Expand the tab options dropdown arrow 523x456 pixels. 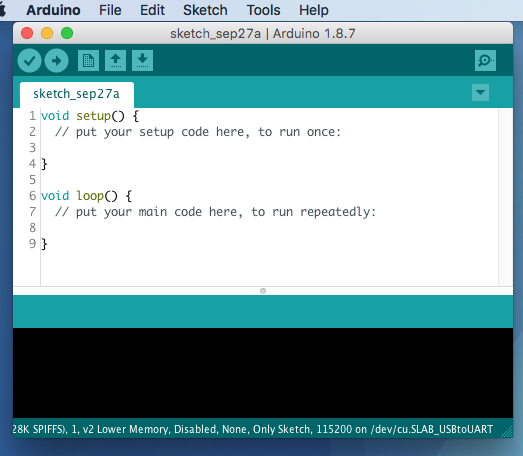tap(481, 92)
